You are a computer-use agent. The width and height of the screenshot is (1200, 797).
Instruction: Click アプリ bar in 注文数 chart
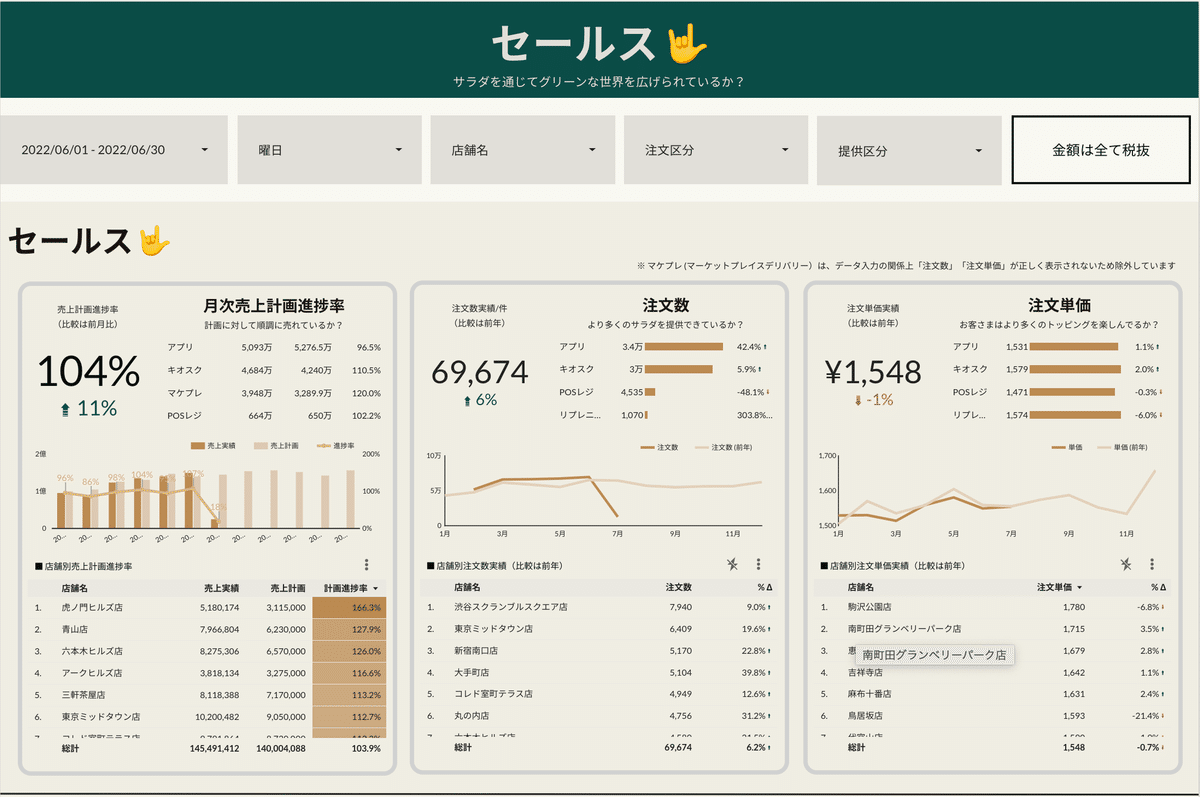(684, 347)
